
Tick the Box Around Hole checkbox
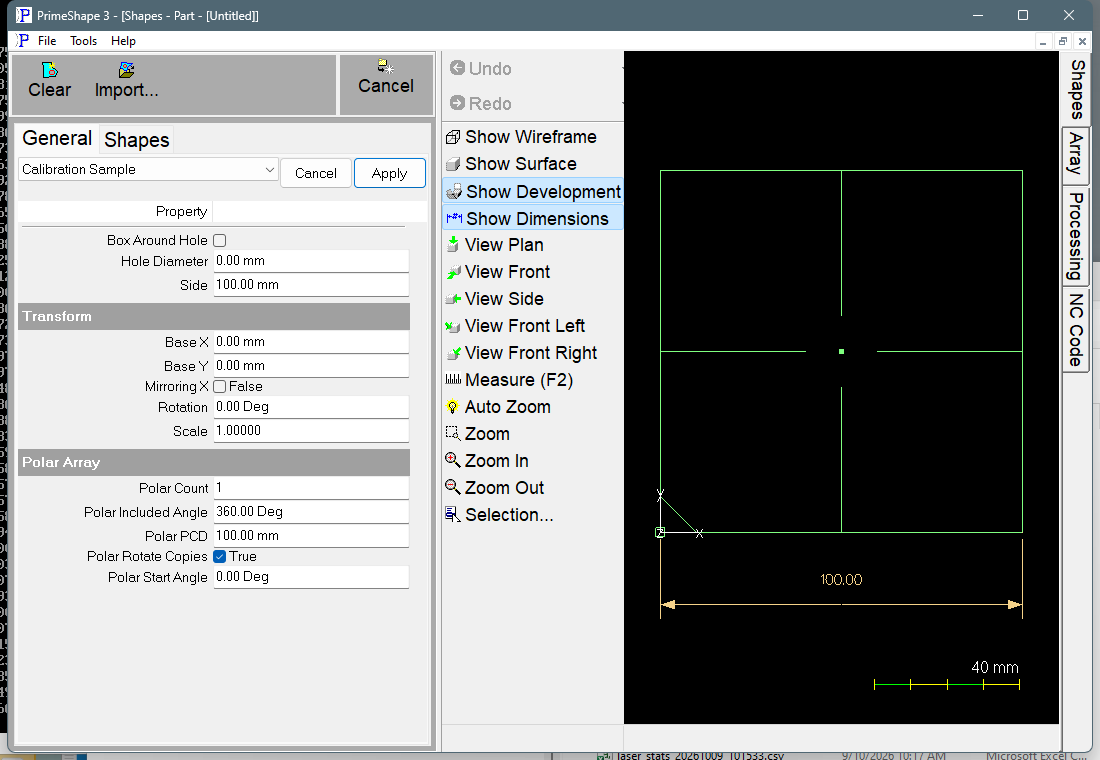[220, 241]
